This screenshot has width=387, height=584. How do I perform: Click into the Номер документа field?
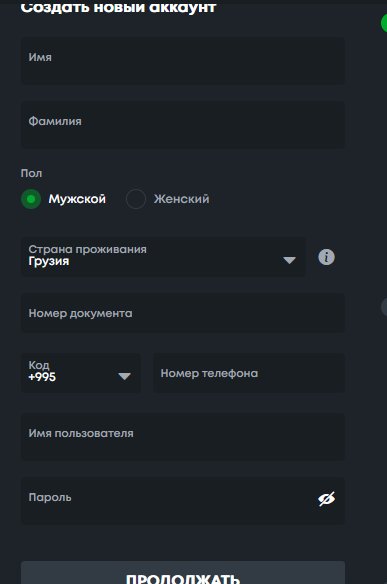coord(183,313)
